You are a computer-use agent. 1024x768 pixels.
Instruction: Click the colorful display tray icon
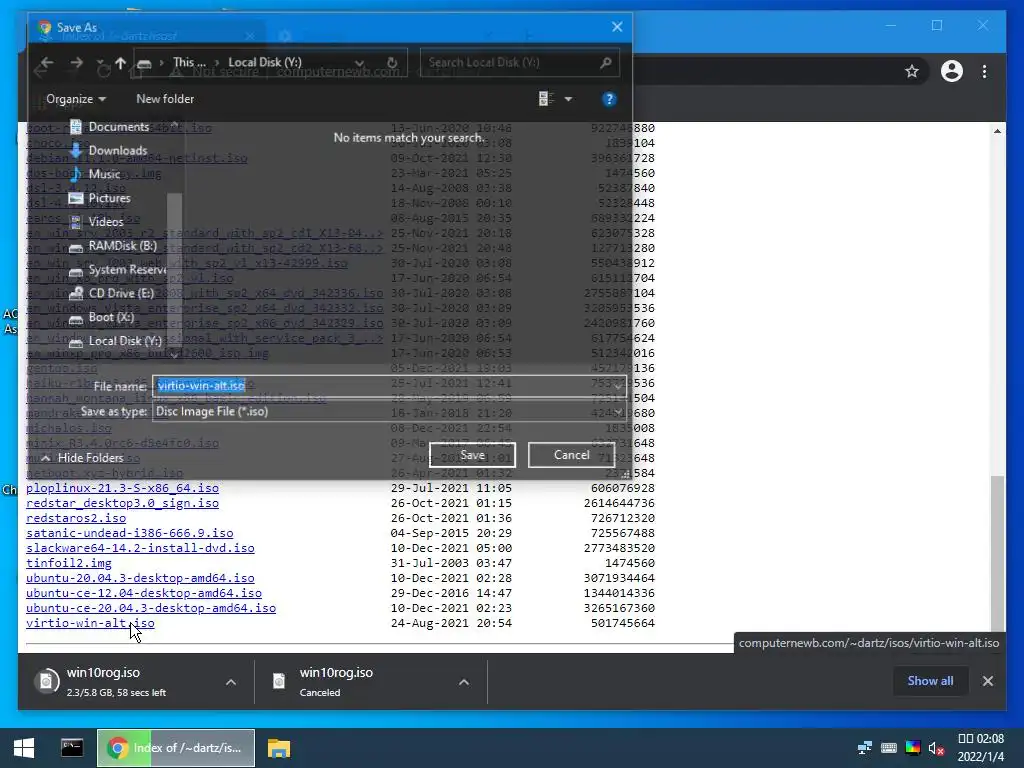[x=913, y=748]
